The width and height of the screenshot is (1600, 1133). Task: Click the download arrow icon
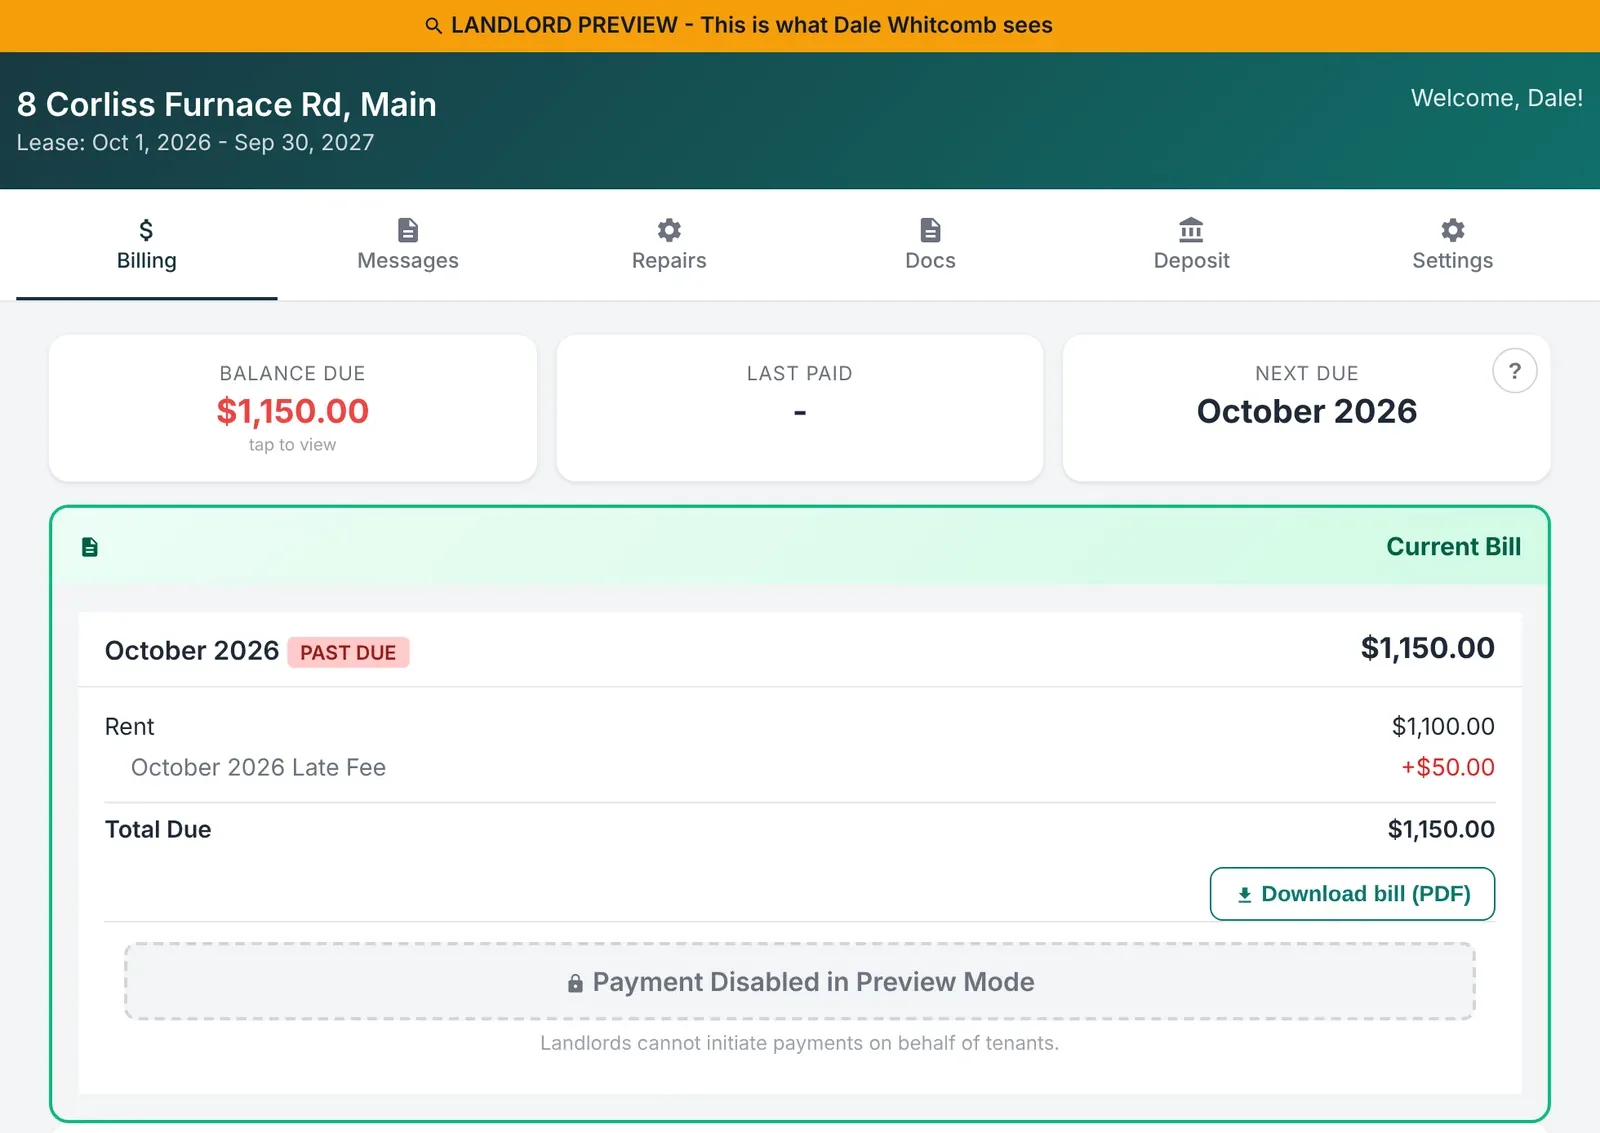(x=1244, y=895)
